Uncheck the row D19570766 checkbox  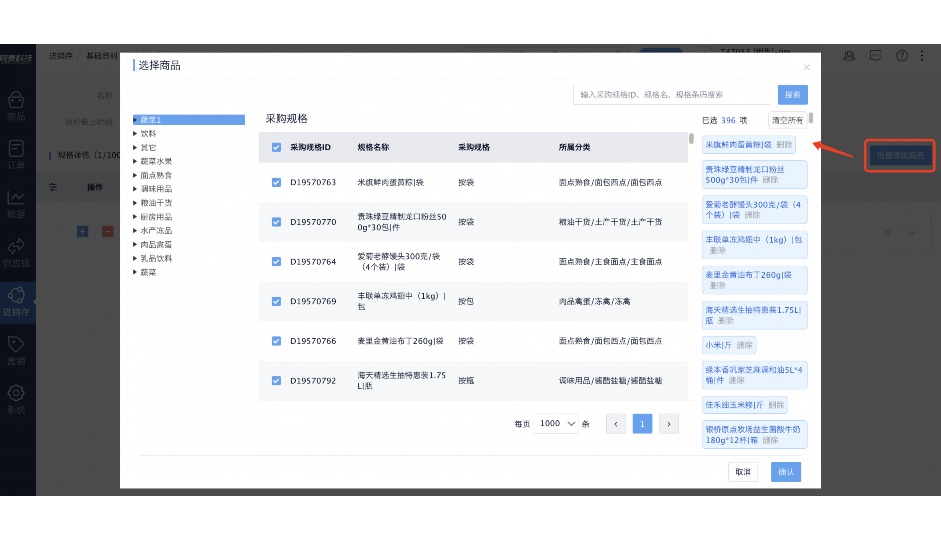(276, 341)
